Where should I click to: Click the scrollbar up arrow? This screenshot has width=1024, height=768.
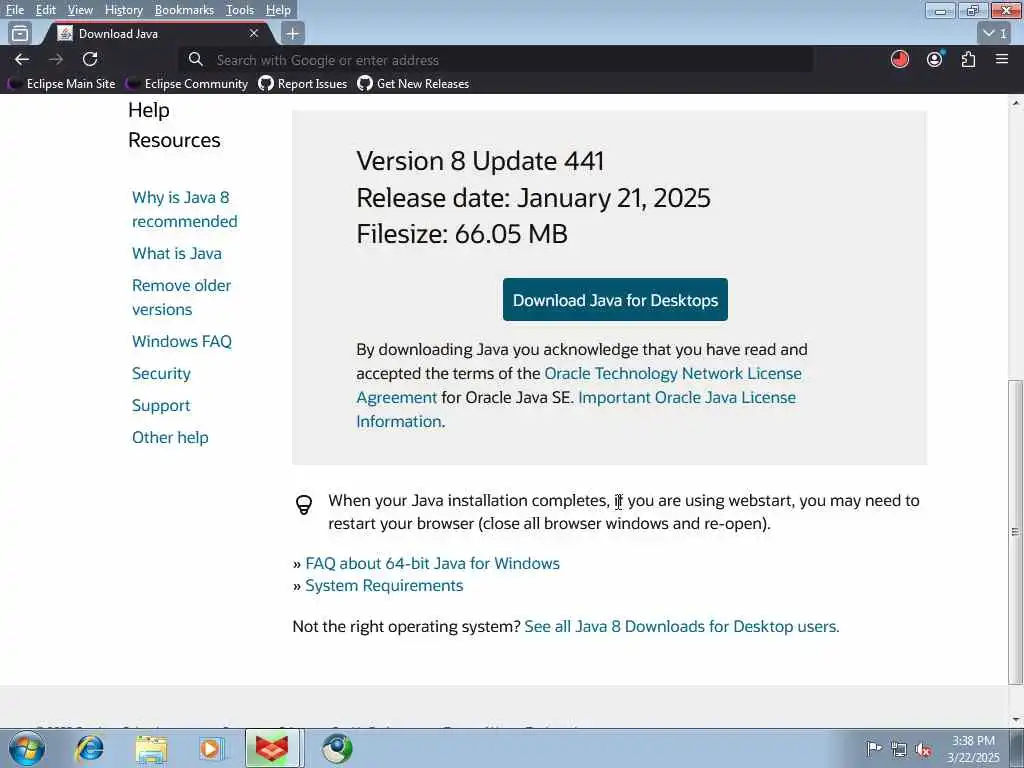click(x=1016, y=103)
